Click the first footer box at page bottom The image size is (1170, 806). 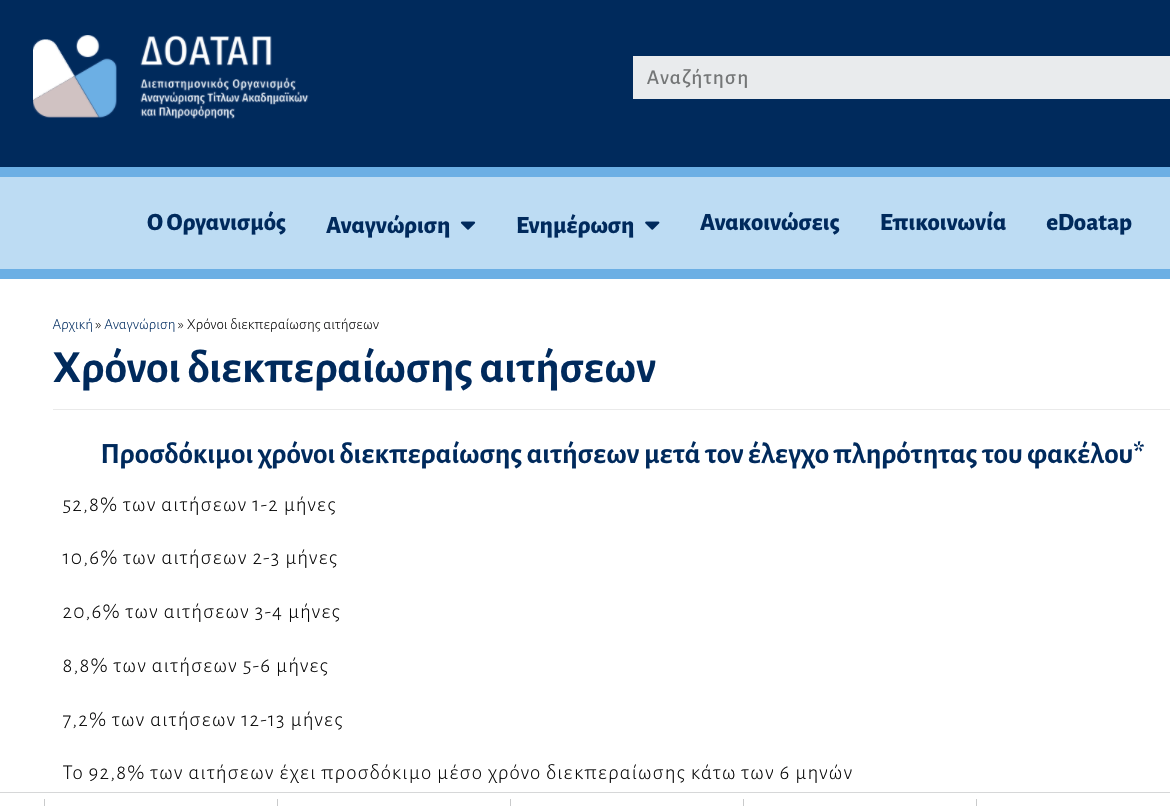coord(160,802)
